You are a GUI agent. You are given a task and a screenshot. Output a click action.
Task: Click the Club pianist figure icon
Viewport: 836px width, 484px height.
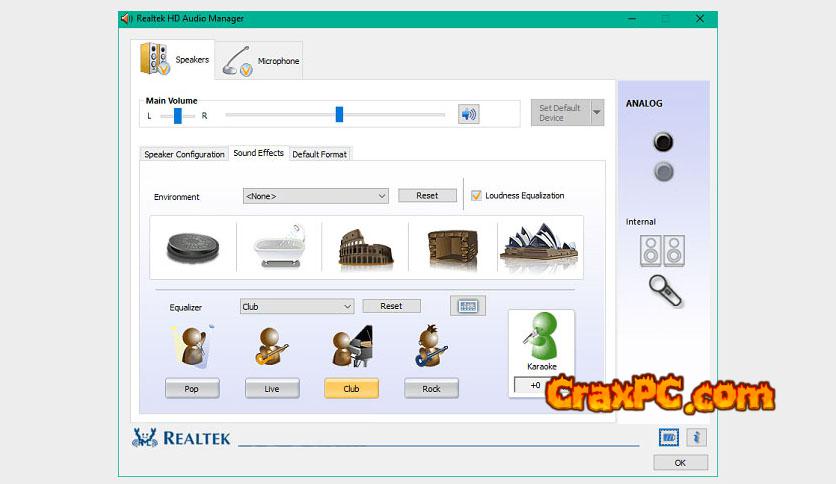pyautogui.click(x=352, y=346)
